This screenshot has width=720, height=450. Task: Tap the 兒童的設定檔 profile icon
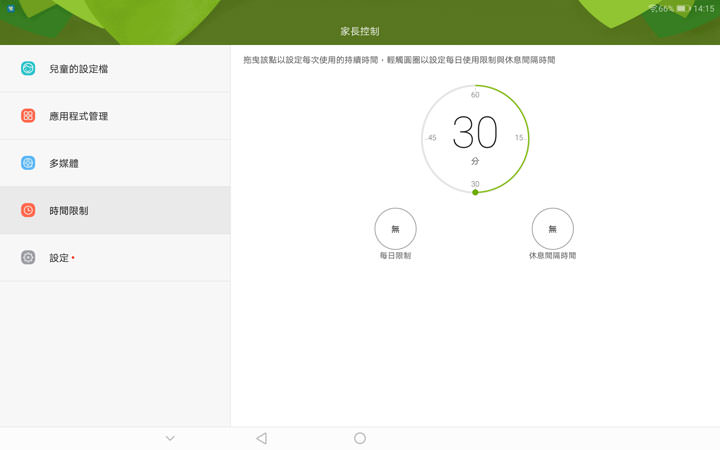[28, 69]
